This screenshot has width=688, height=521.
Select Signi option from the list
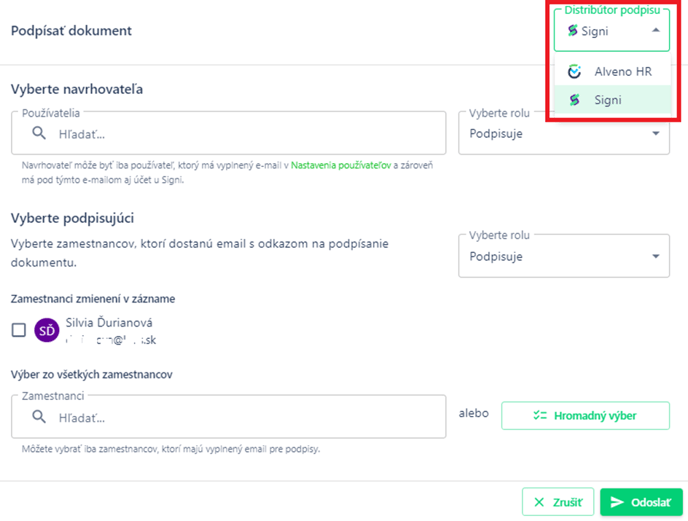pos(613,100)
